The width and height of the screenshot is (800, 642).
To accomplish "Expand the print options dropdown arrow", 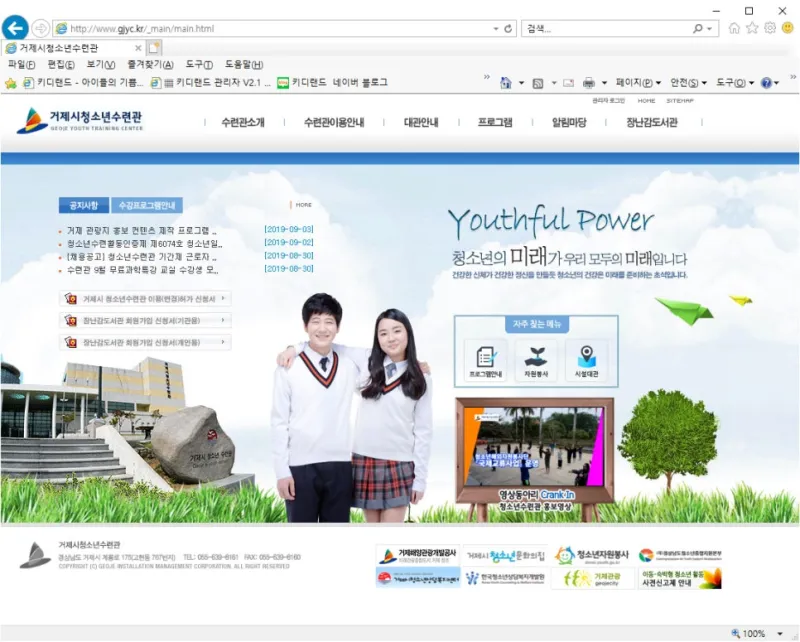I will point(604,83).
